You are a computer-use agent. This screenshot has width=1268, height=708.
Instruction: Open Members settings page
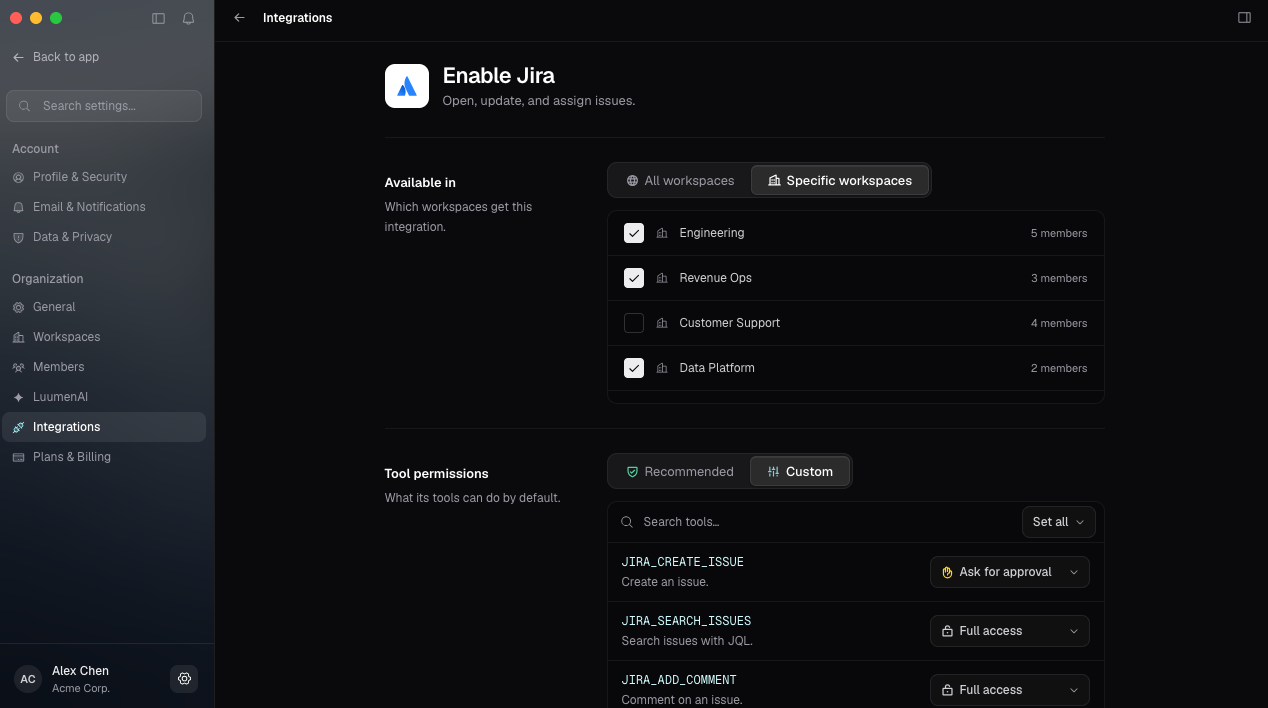coord(104,367)
